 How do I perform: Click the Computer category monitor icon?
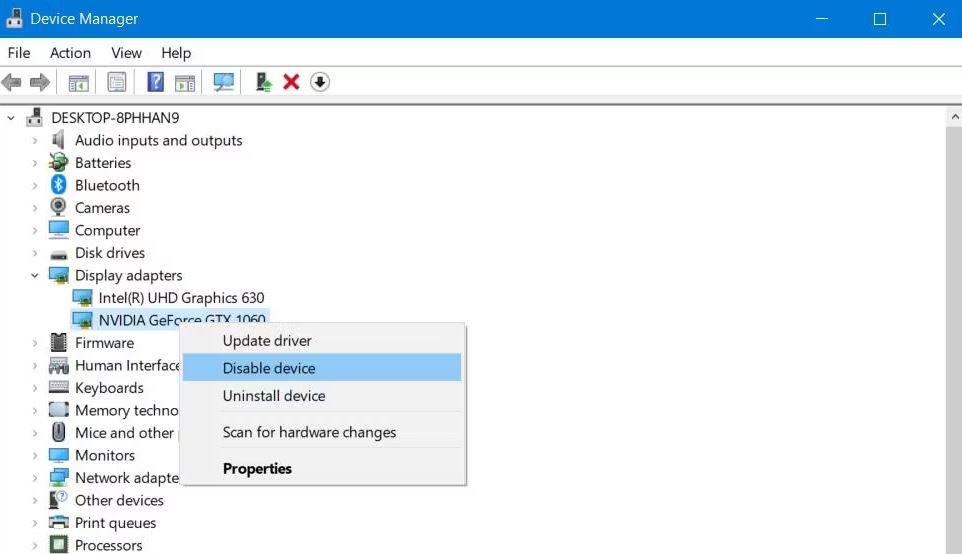(x=59, y=229)
